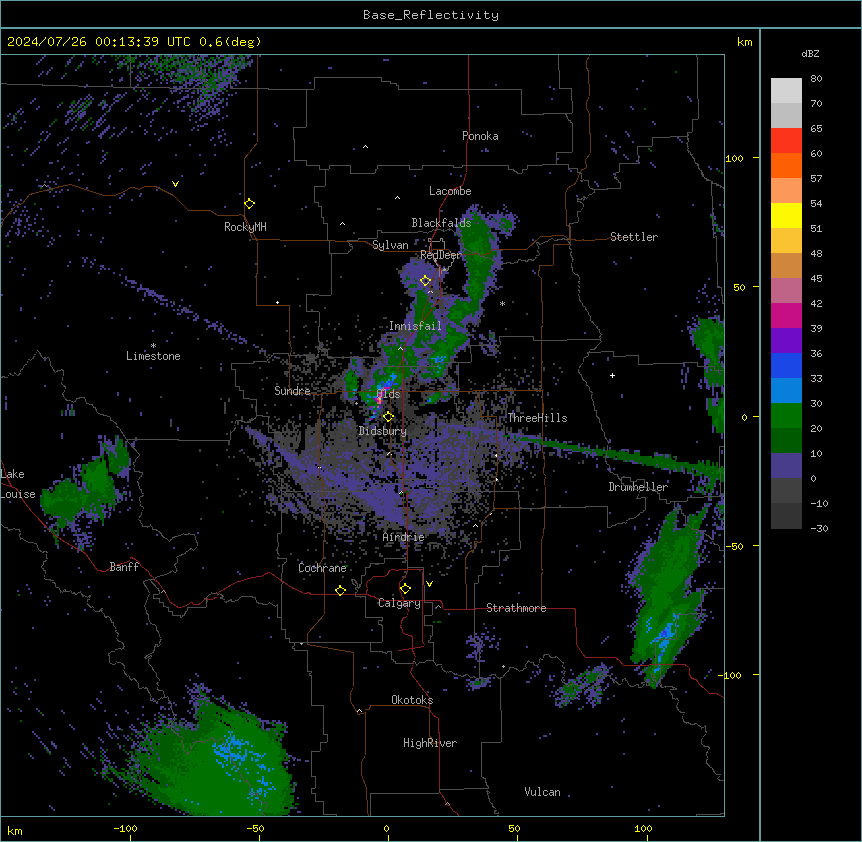Select the red legend swatch between 65 and 60

click(x=786, y=141)
